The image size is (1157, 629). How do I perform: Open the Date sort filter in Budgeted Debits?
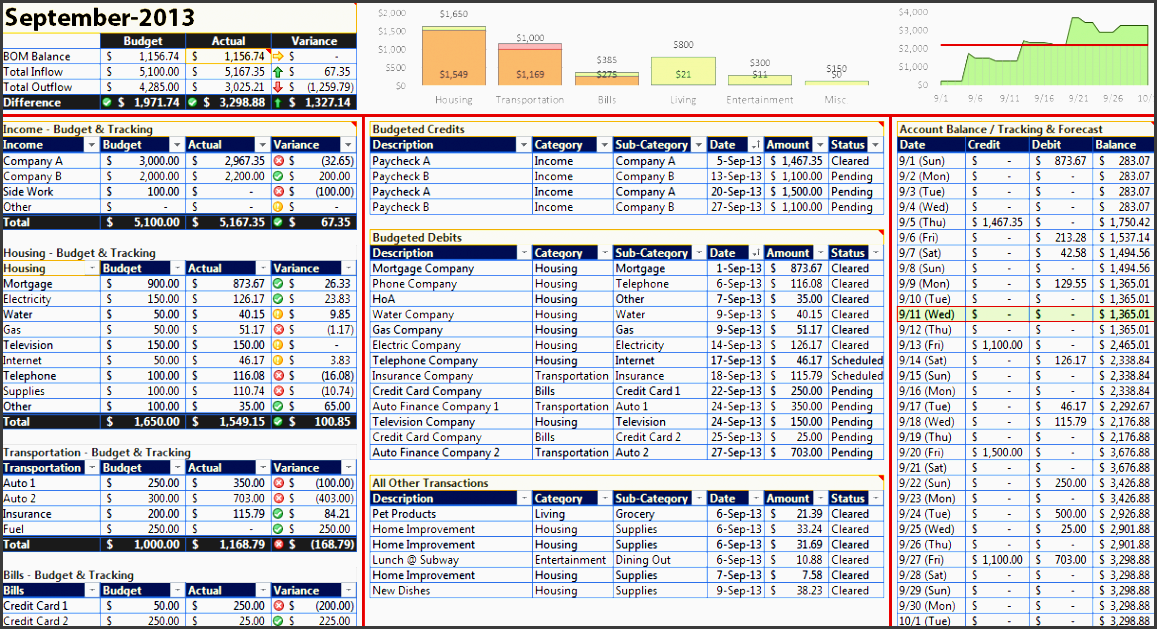tap(755, 254)
